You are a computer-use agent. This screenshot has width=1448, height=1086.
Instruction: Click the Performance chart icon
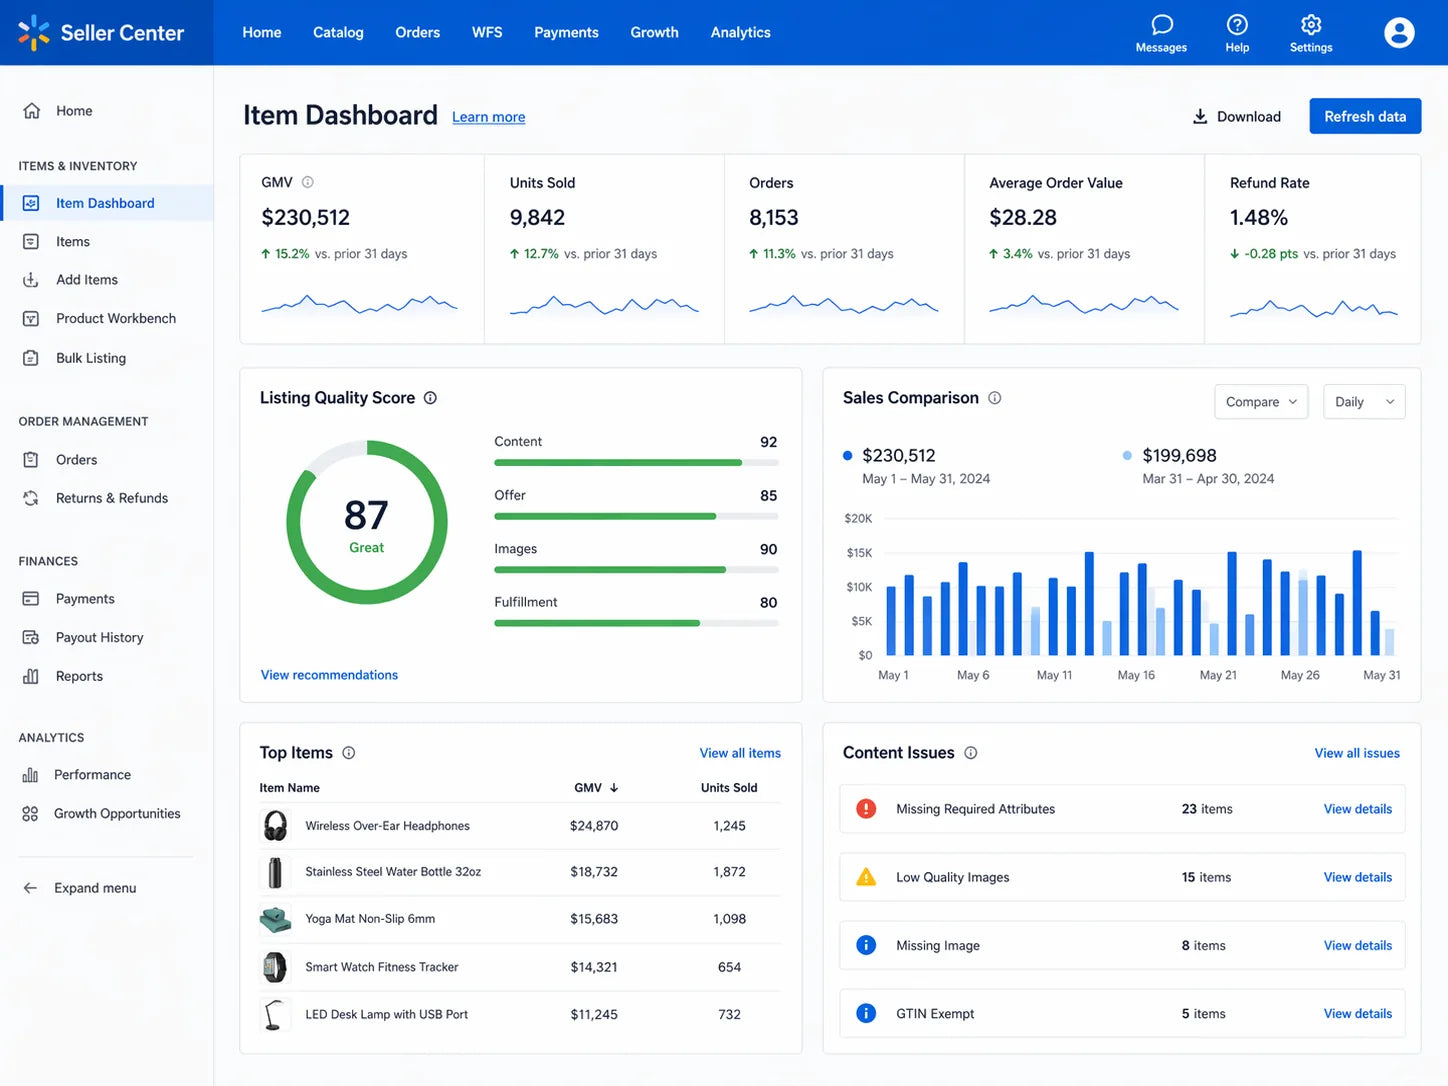pyautogui.click(x=30, y=775)
